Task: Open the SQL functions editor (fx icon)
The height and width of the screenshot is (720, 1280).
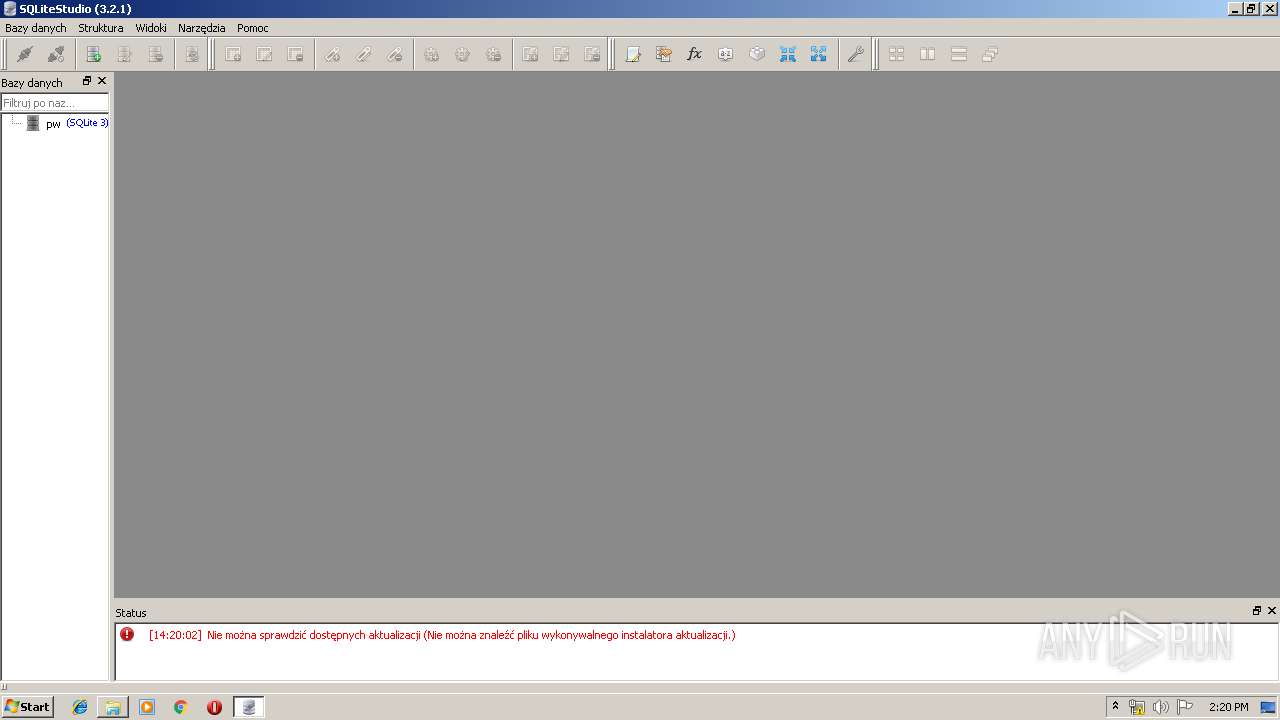Action: (695, 54)
